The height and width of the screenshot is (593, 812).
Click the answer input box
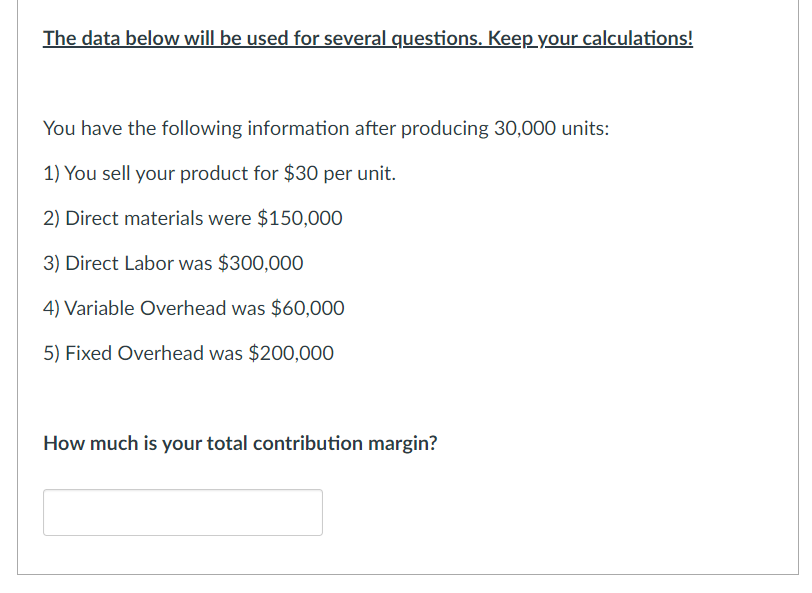coord(182,512)
